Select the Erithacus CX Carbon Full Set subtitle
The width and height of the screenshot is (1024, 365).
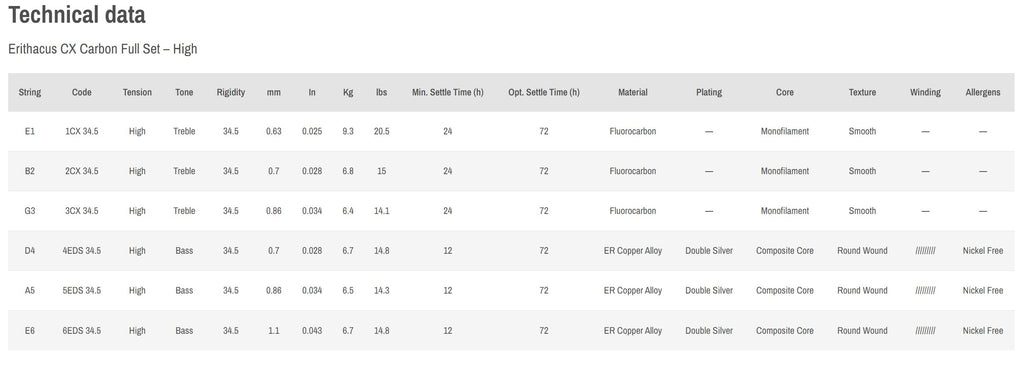click(103, 49)
